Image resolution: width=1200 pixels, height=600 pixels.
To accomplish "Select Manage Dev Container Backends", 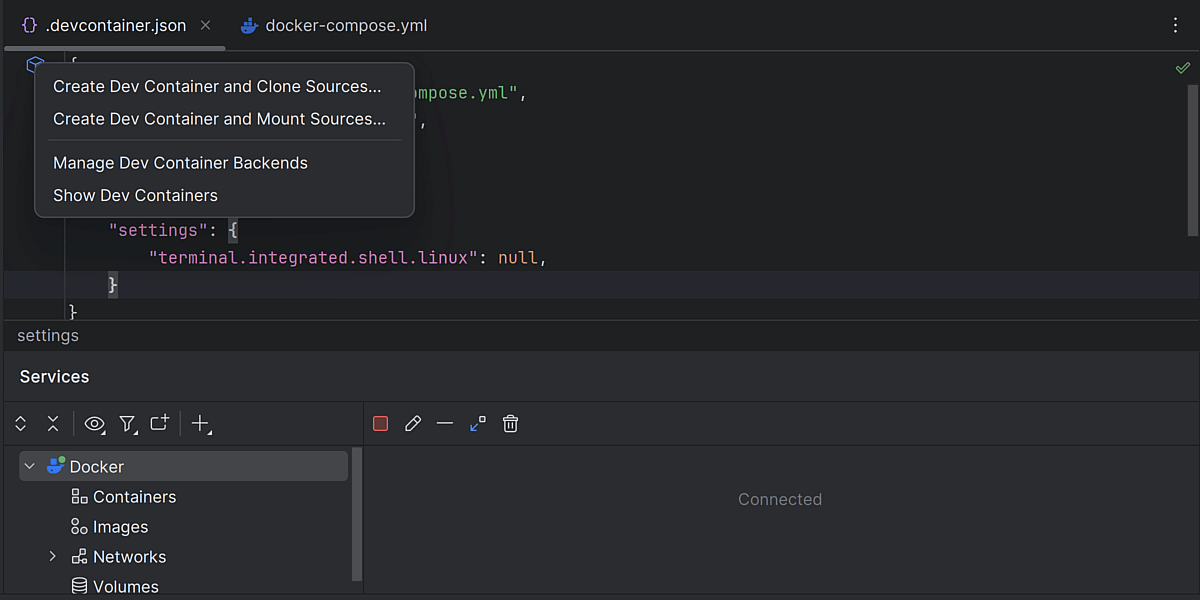I will coord(180,163).
